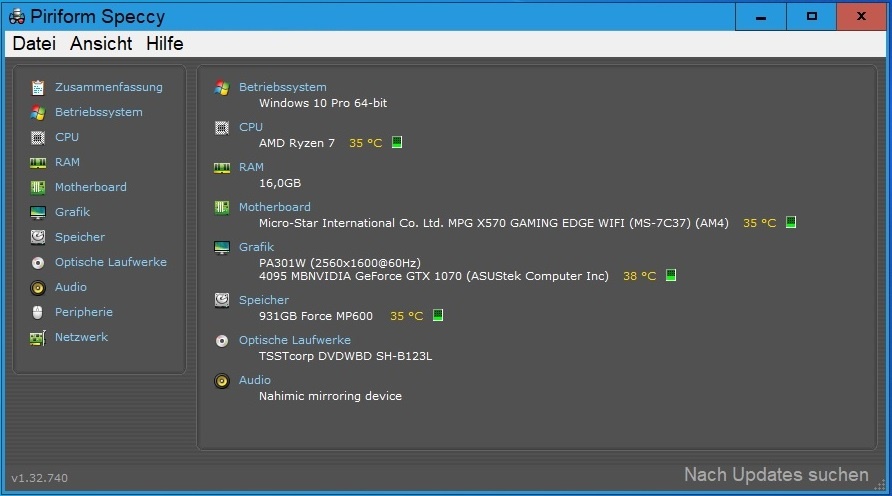Select Betriebssystem in the sidebar

(x=98, y=112)
